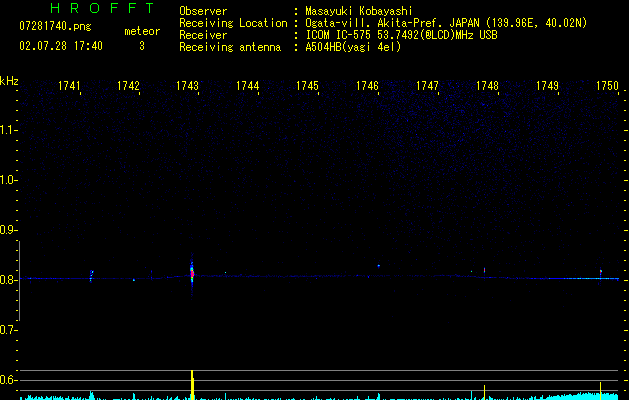Click the 1750 time axis marker
Viewport: 629px width, 400px height.
click(x=607, y=86)
